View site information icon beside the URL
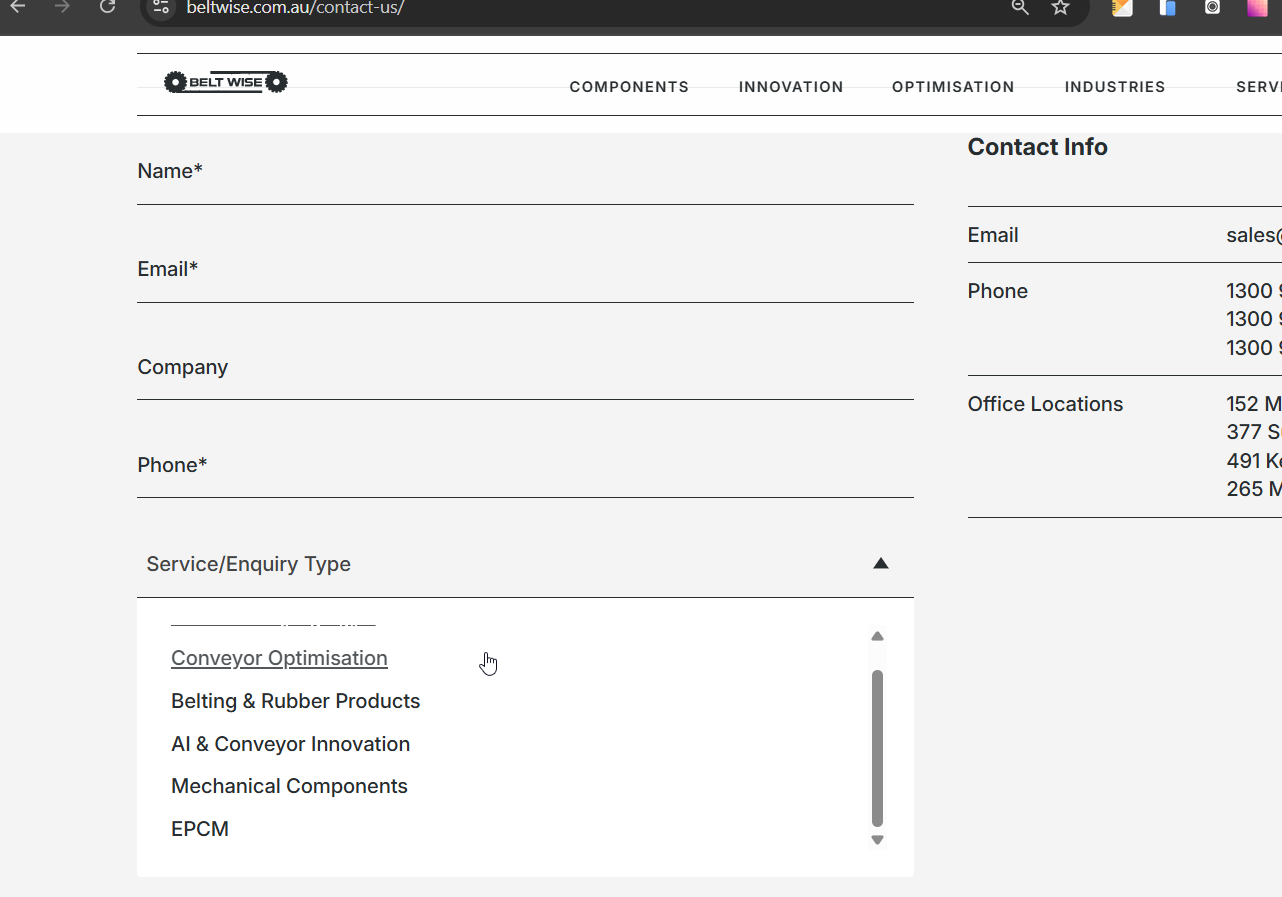This screenshot has width=1282, height=897. coord(162,8)
